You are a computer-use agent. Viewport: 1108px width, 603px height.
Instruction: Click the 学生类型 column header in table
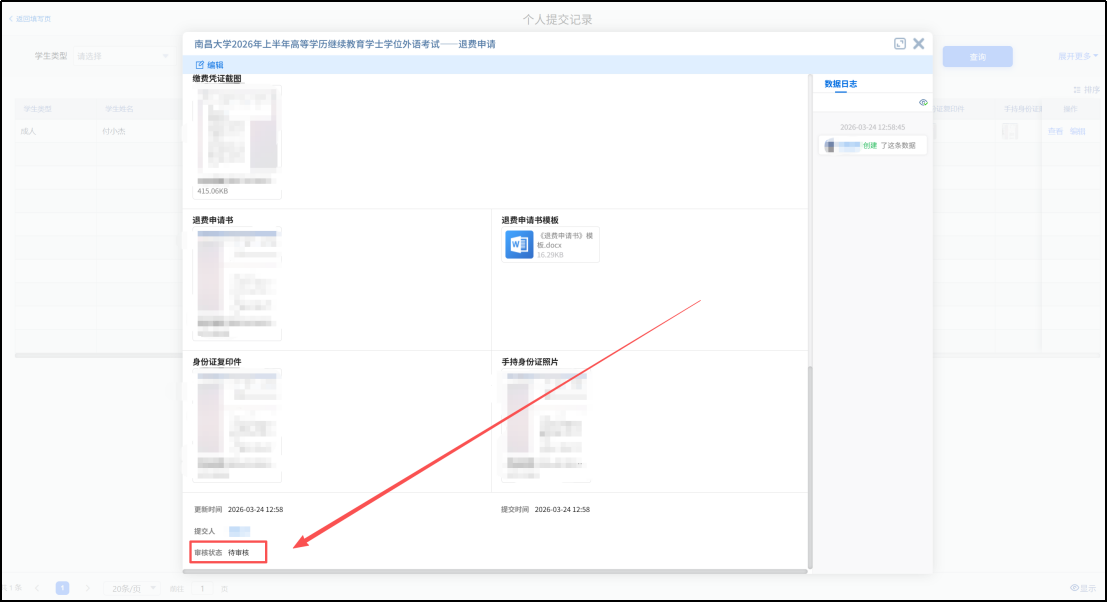(37, 109)
